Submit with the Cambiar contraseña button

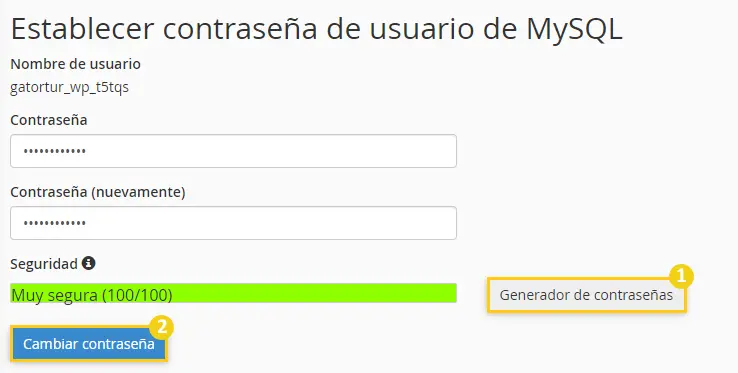[x=88, y=344]
